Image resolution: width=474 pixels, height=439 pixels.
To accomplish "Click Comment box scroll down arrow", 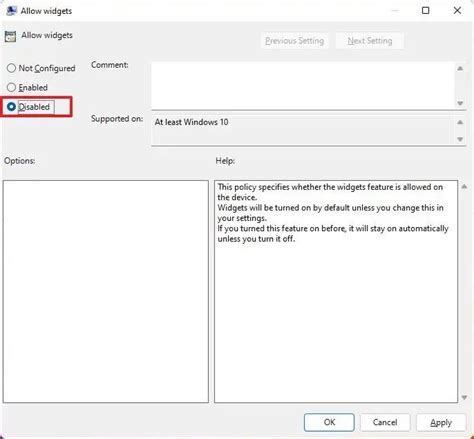I will click(460, 103).
